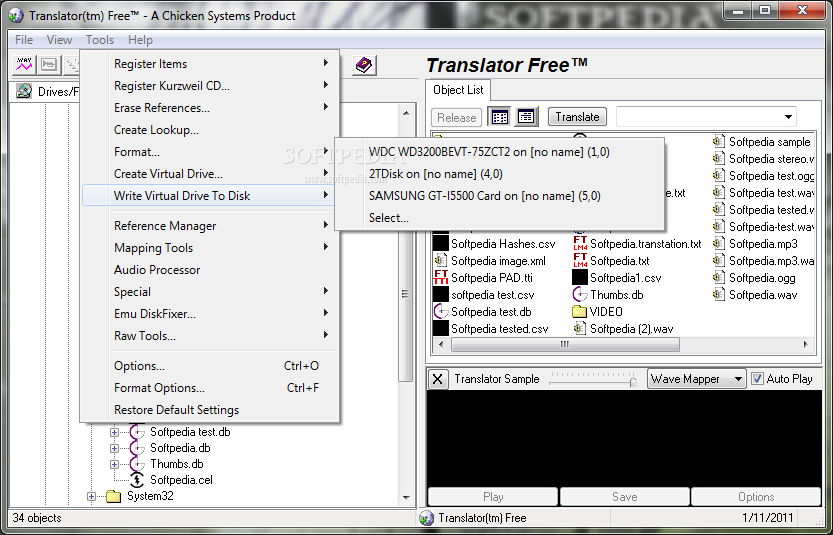Choose Create Lookup from Tools menu
This screenshot has width=833, height=535.
(210, 130)
